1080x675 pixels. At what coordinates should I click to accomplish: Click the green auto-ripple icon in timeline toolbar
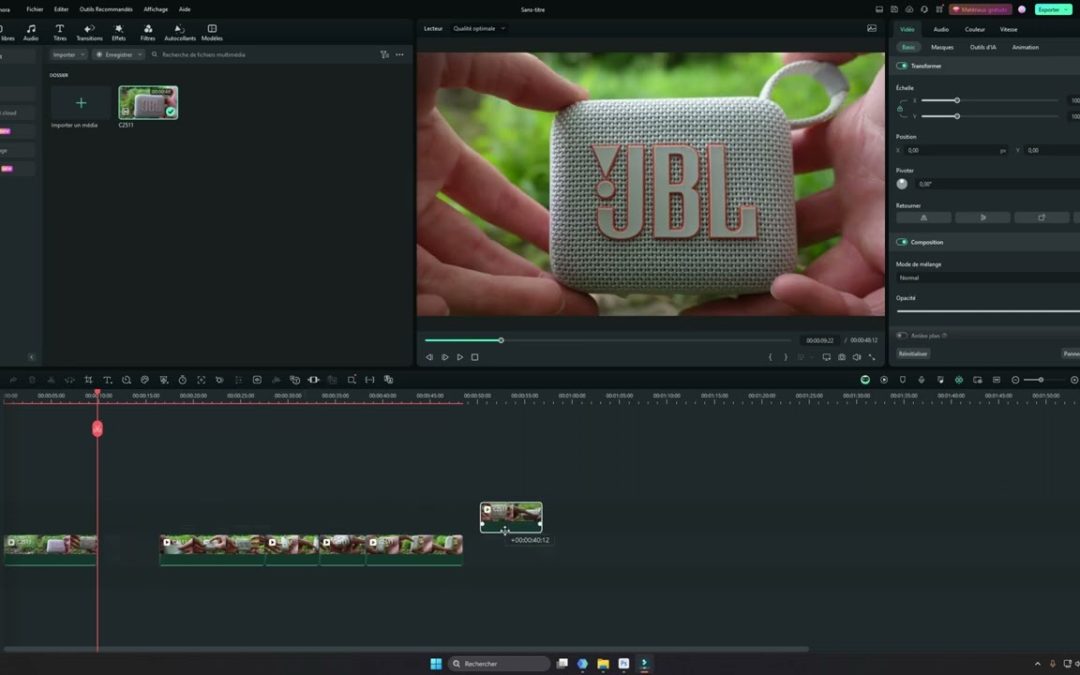pos(958,380)
